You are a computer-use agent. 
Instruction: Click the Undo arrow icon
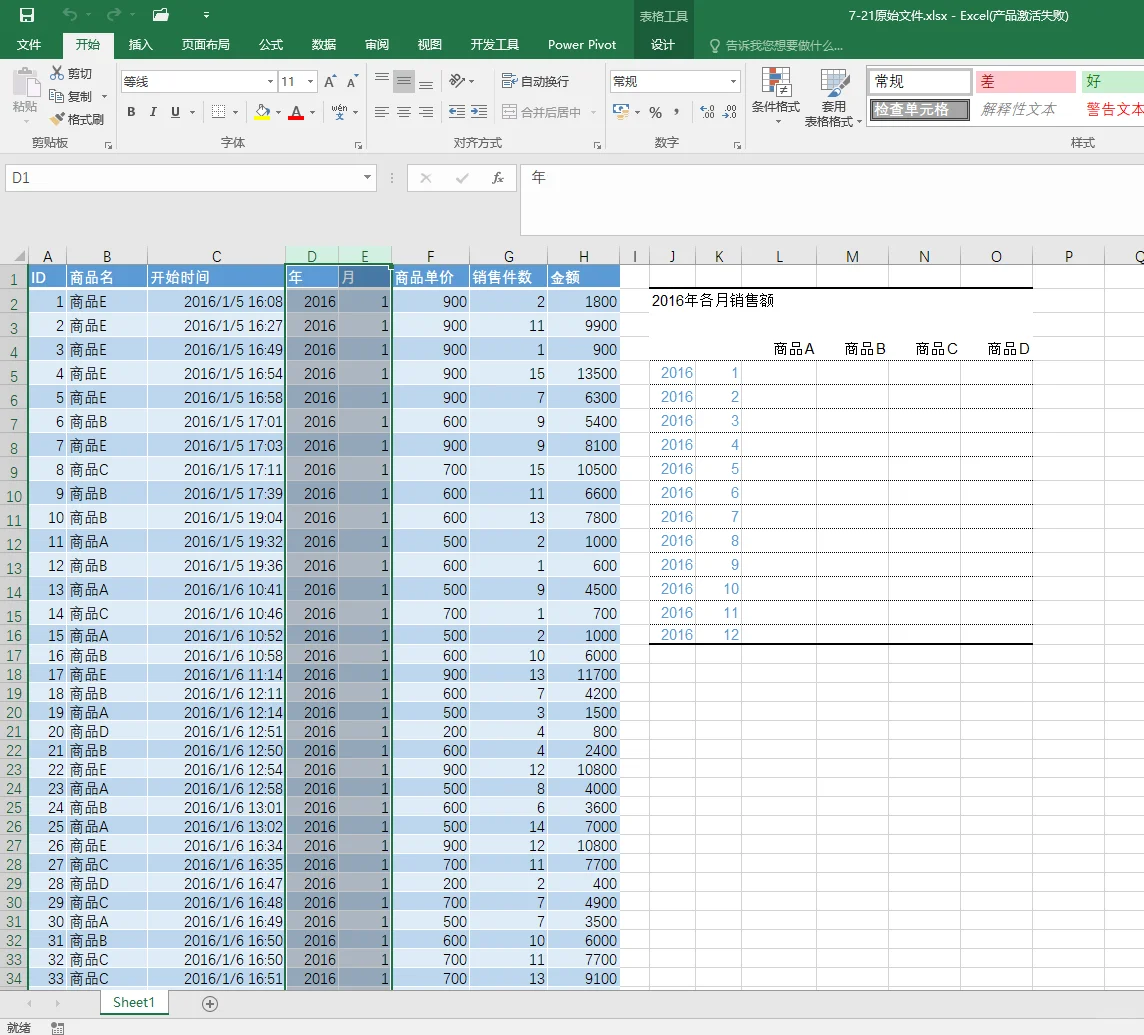coord(70,15)
